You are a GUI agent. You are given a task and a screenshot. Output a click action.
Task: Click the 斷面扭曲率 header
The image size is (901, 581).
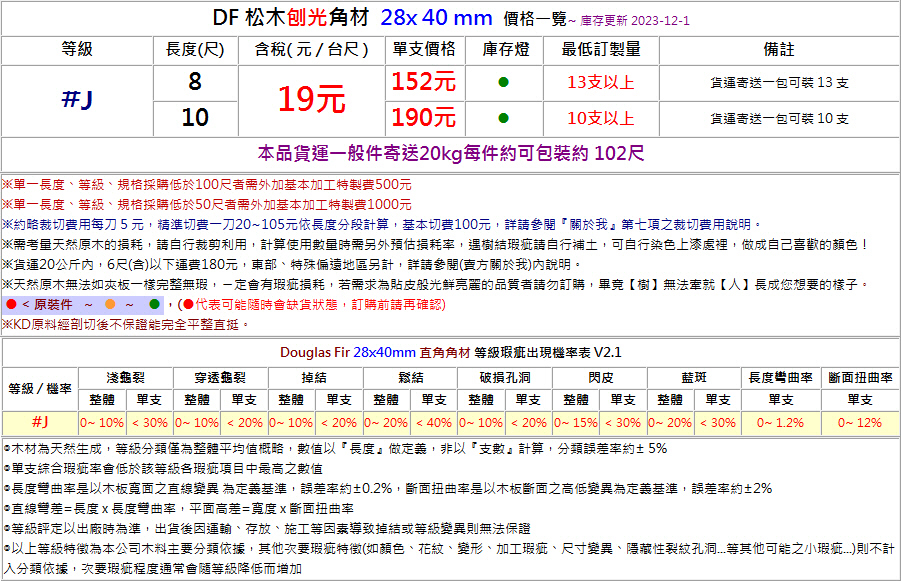[860, 378]
